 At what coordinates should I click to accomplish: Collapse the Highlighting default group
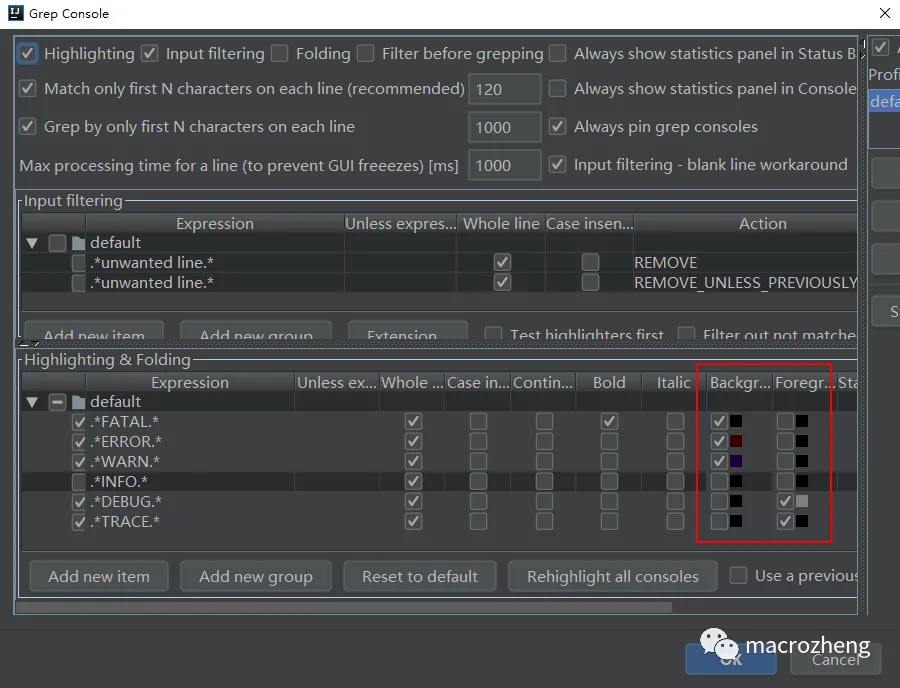(x=32, y=402)
